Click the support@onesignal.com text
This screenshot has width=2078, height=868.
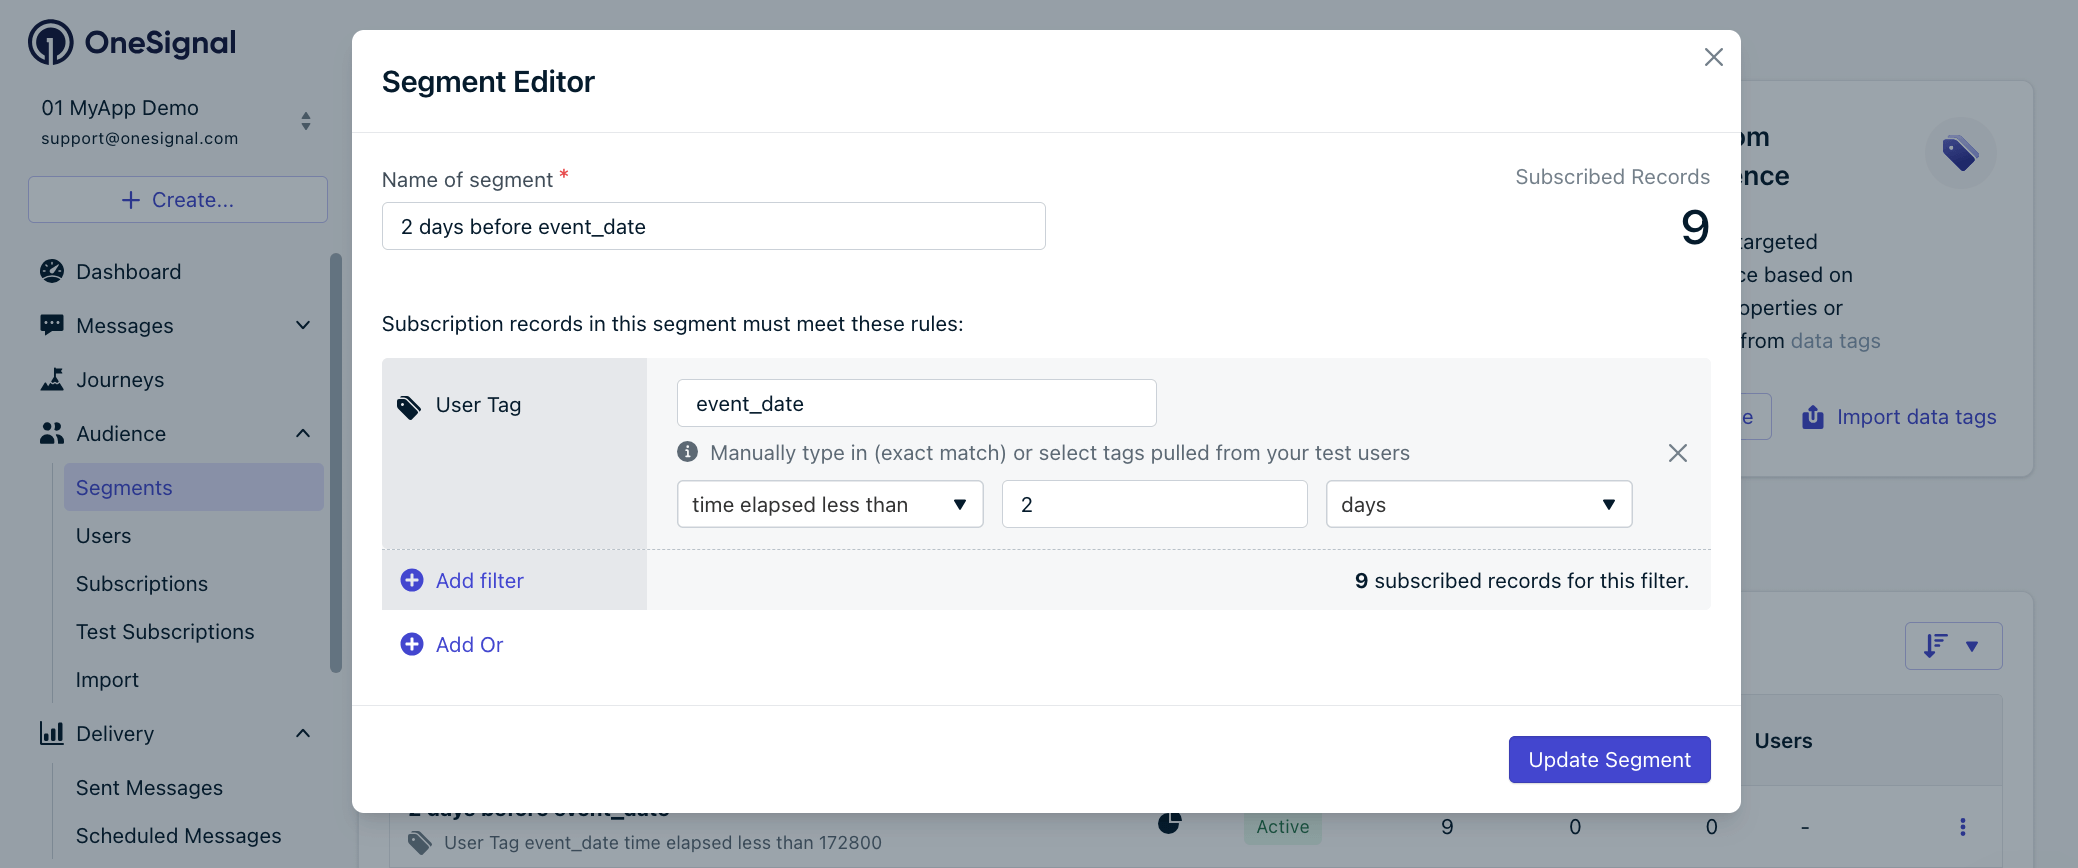(x=140, y=138)
